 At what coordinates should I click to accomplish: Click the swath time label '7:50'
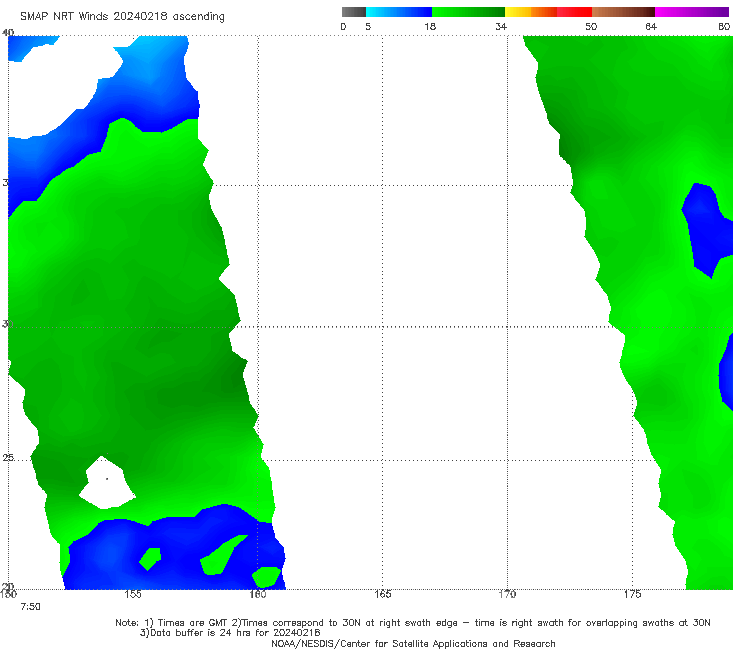[30, 607]
